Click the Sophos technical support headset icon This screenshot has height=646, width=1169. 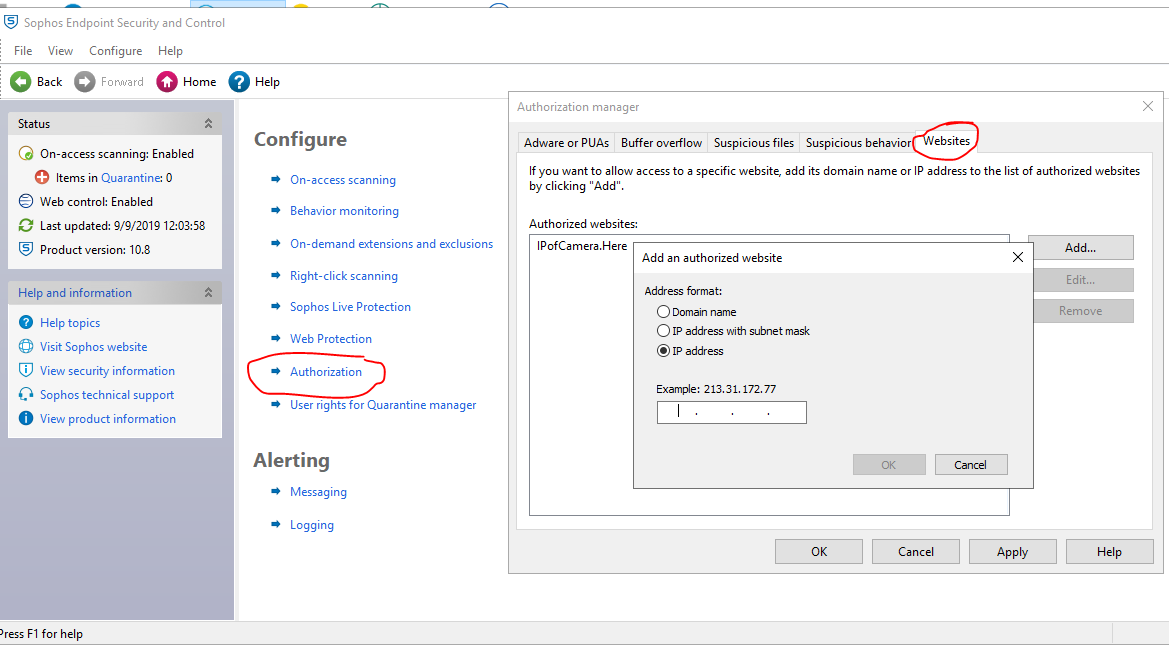pos(26,394)
